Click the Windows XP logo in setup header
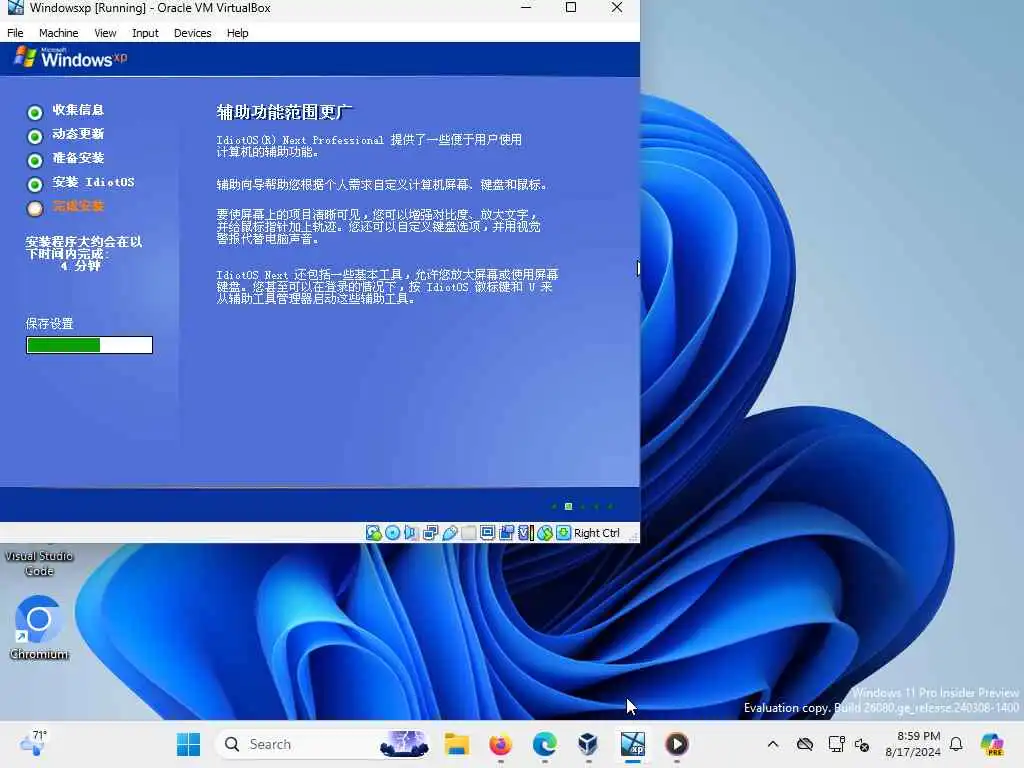1024x768 pixels. click(x=71, y=57)
